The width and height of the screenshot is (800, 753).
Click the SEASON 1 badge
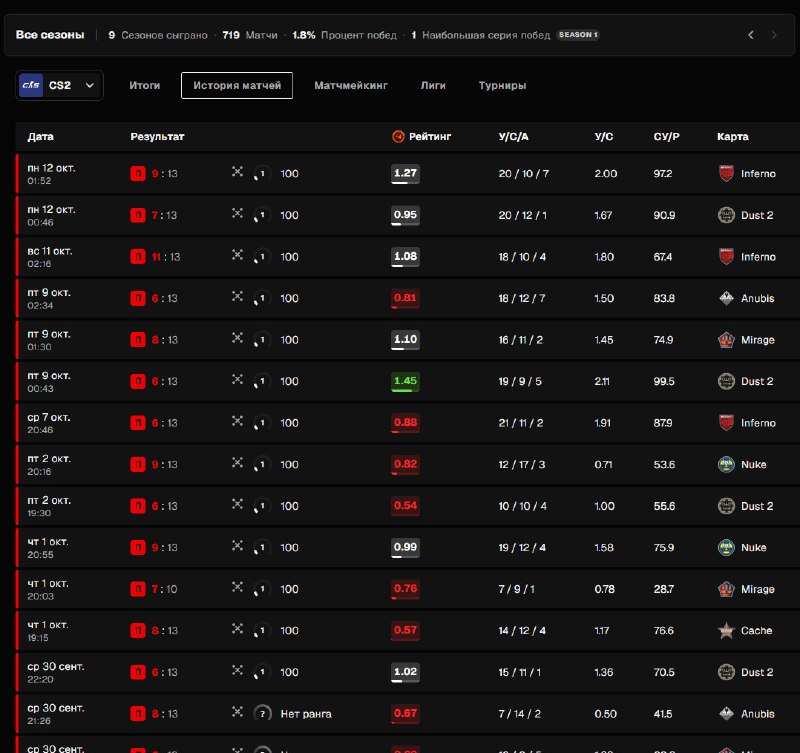(x=578, y=35)
